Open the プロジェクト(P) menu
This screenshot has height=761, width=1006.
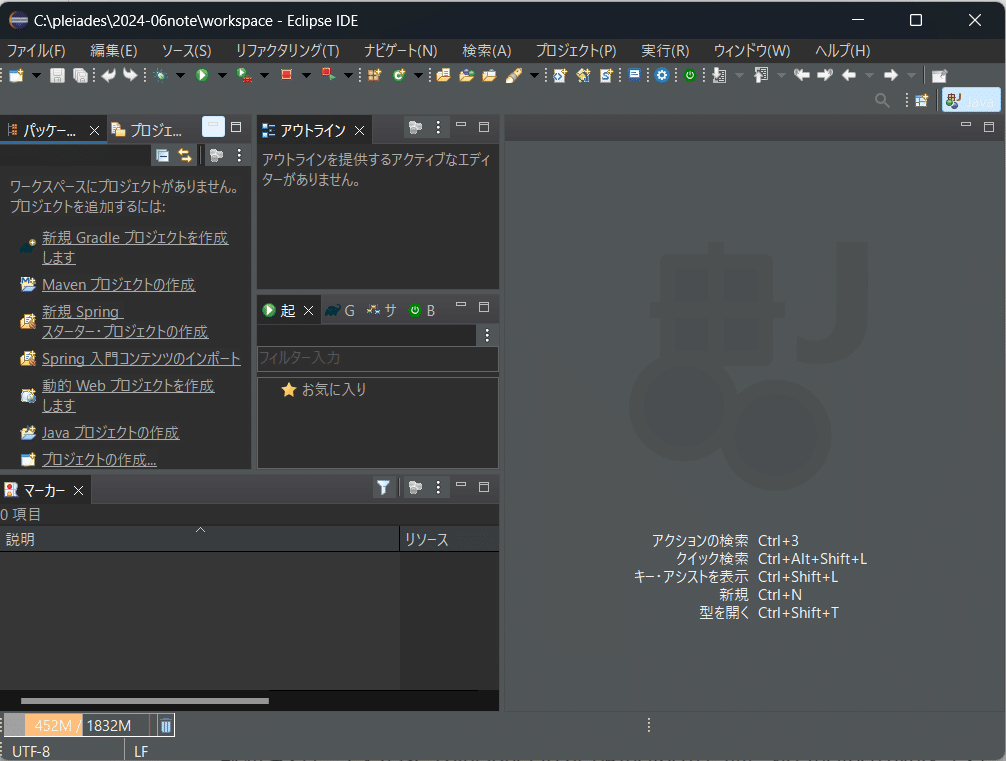pyautogui.click(x=576, y=51)
